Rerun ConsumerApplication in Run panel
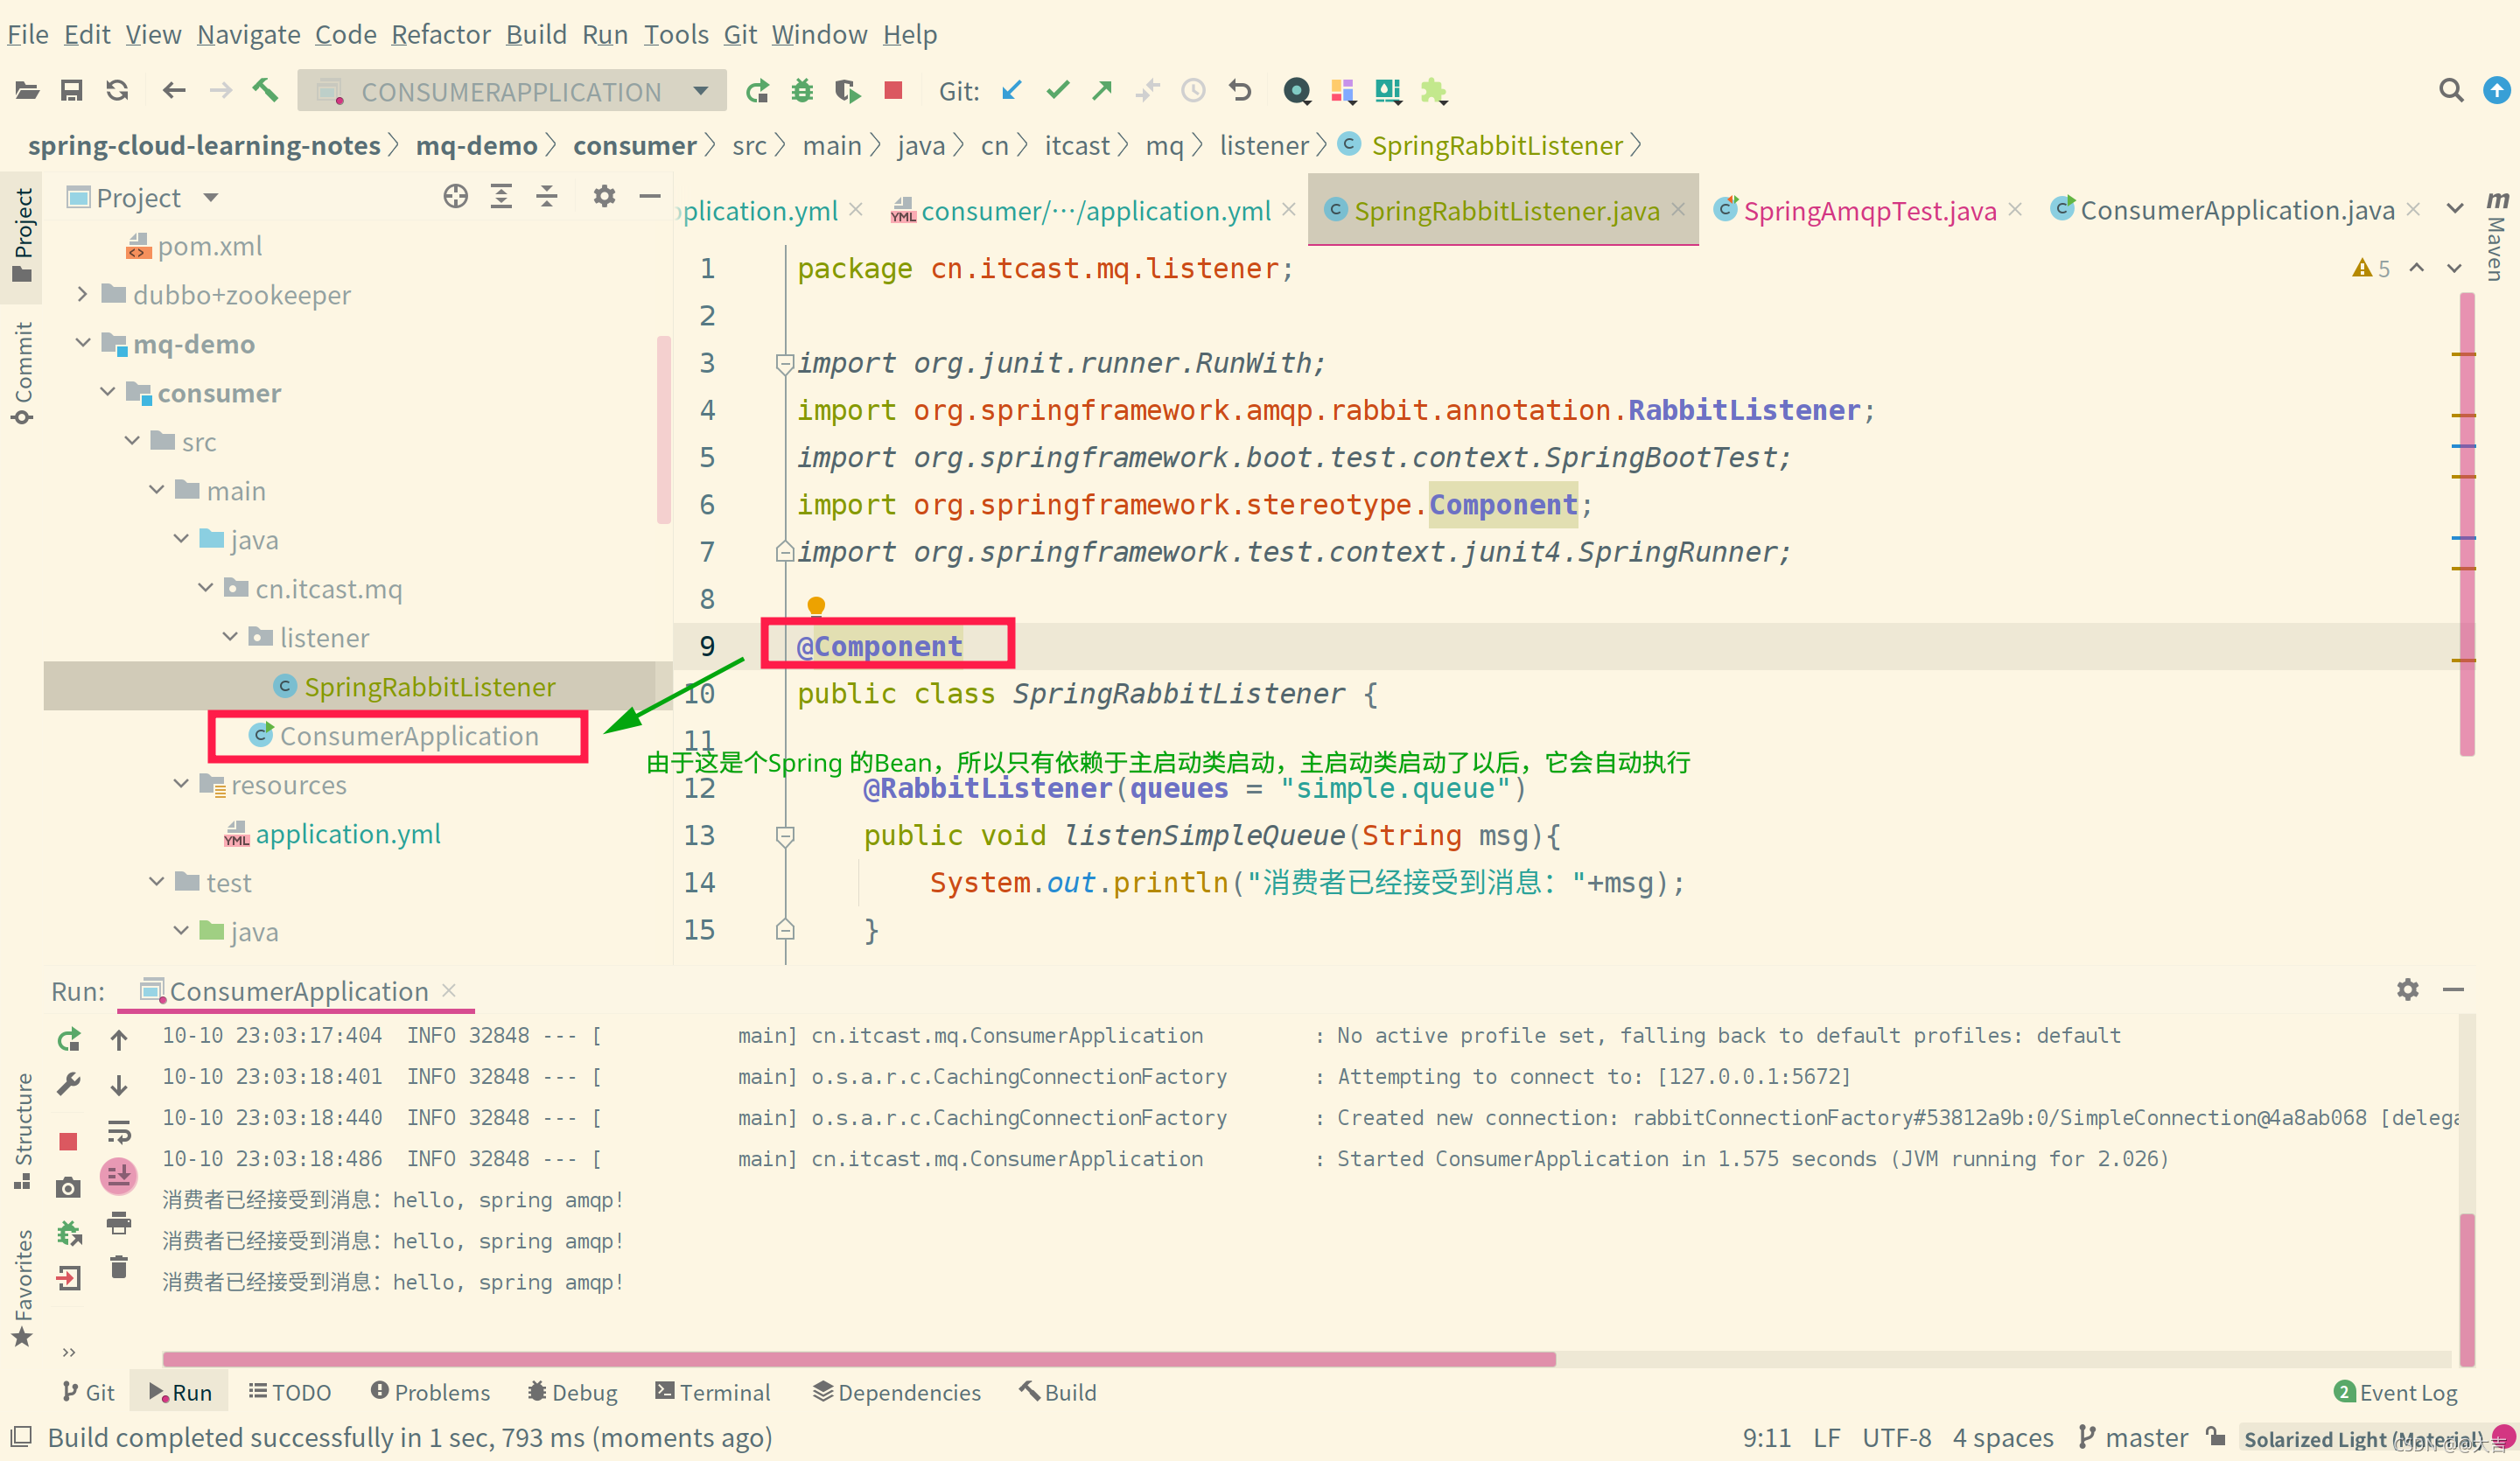 coord(69,1041)
